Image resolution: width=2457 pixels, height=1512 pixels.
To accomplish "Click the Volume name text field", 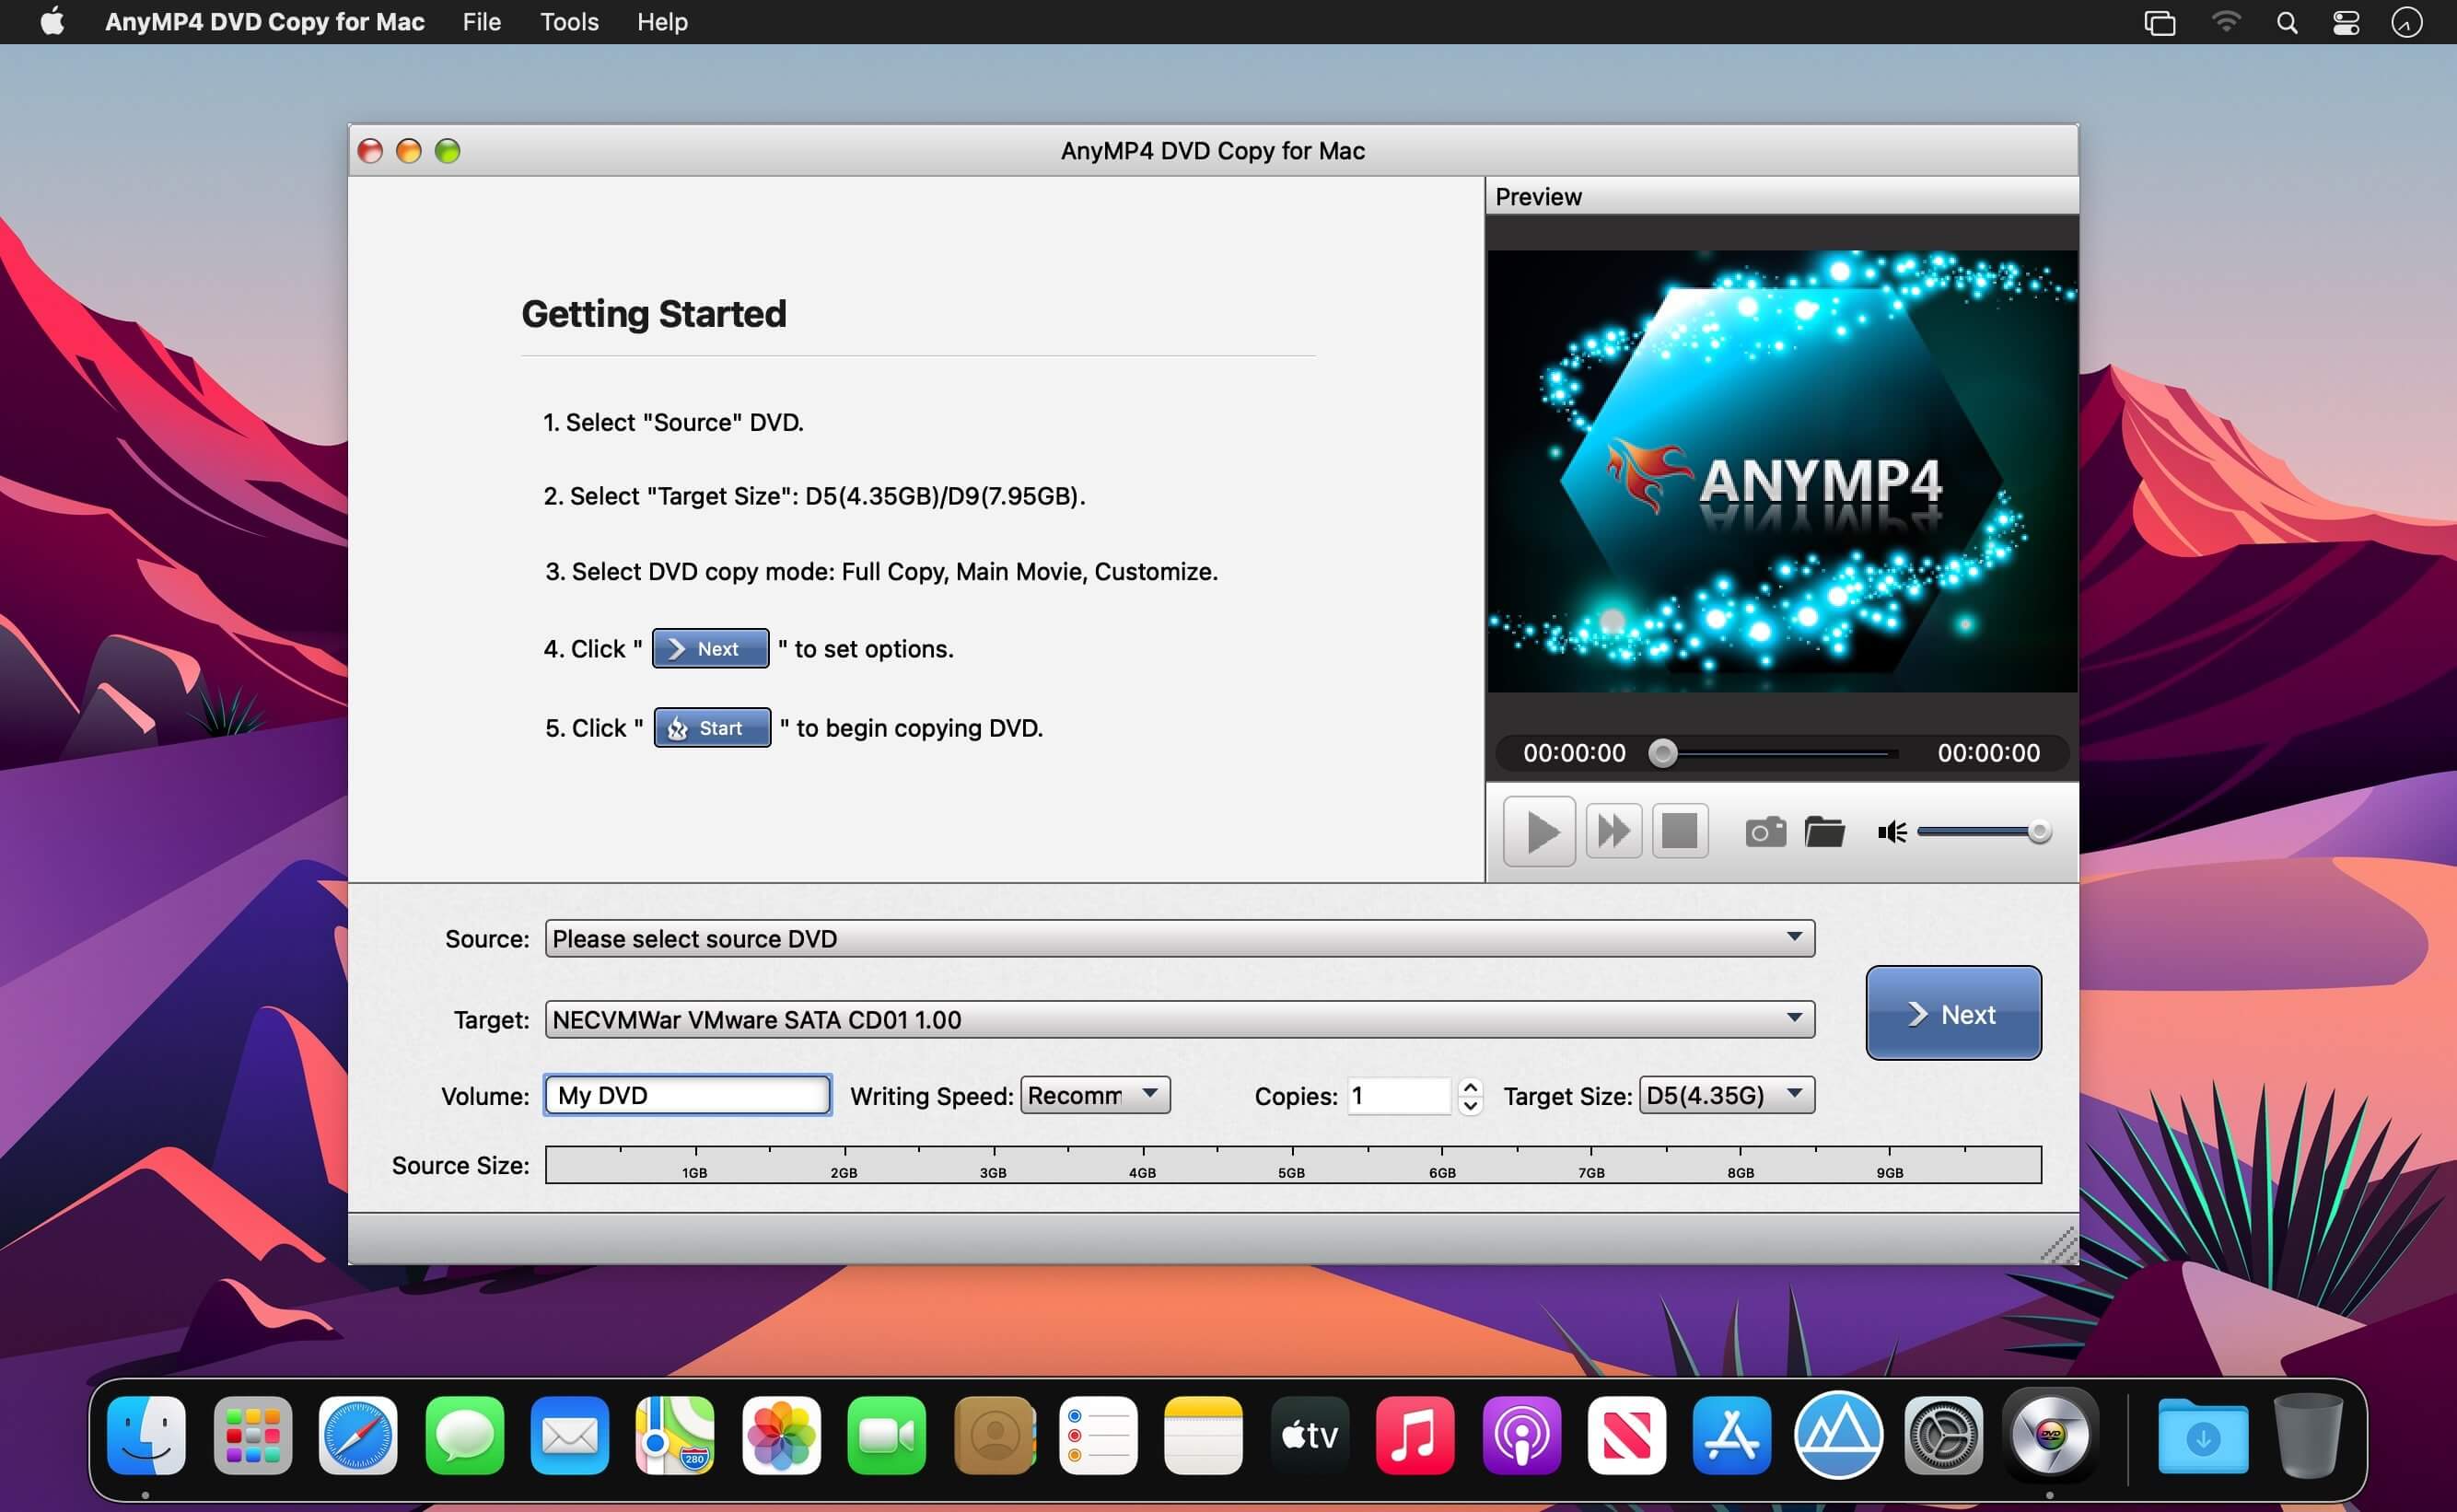I will [688, 1095].
